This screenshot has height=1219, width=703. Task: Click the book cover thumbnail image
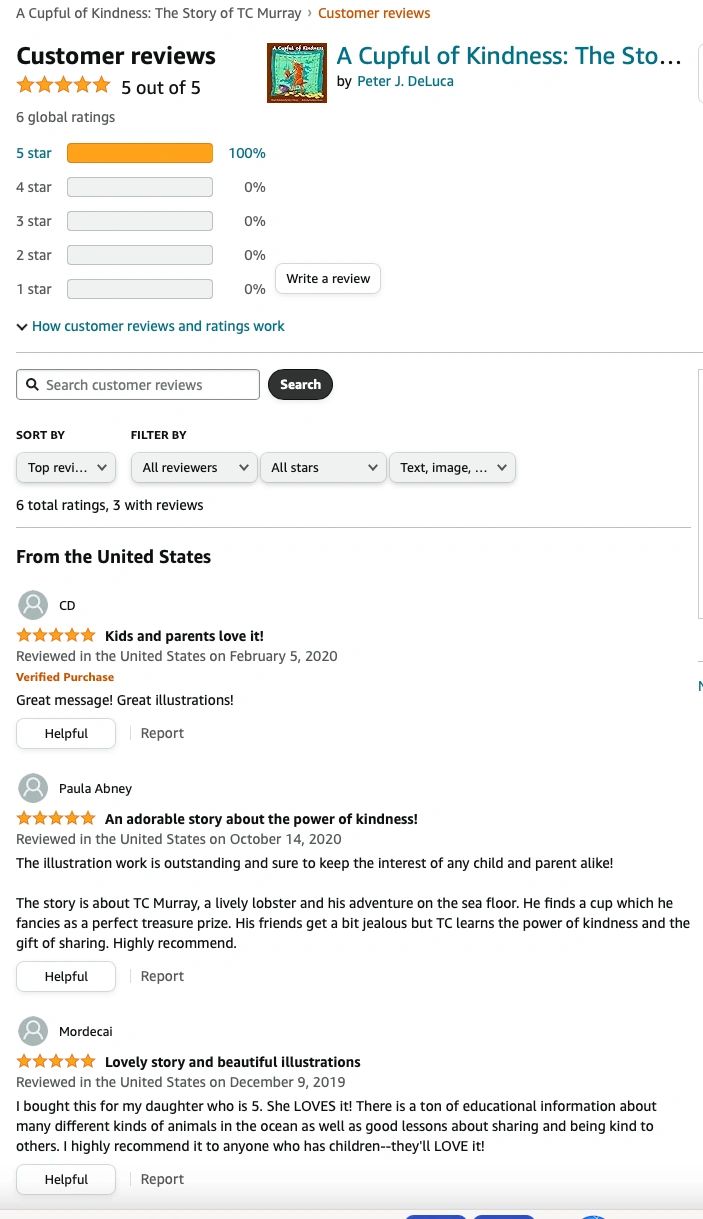tap(297, 73)
